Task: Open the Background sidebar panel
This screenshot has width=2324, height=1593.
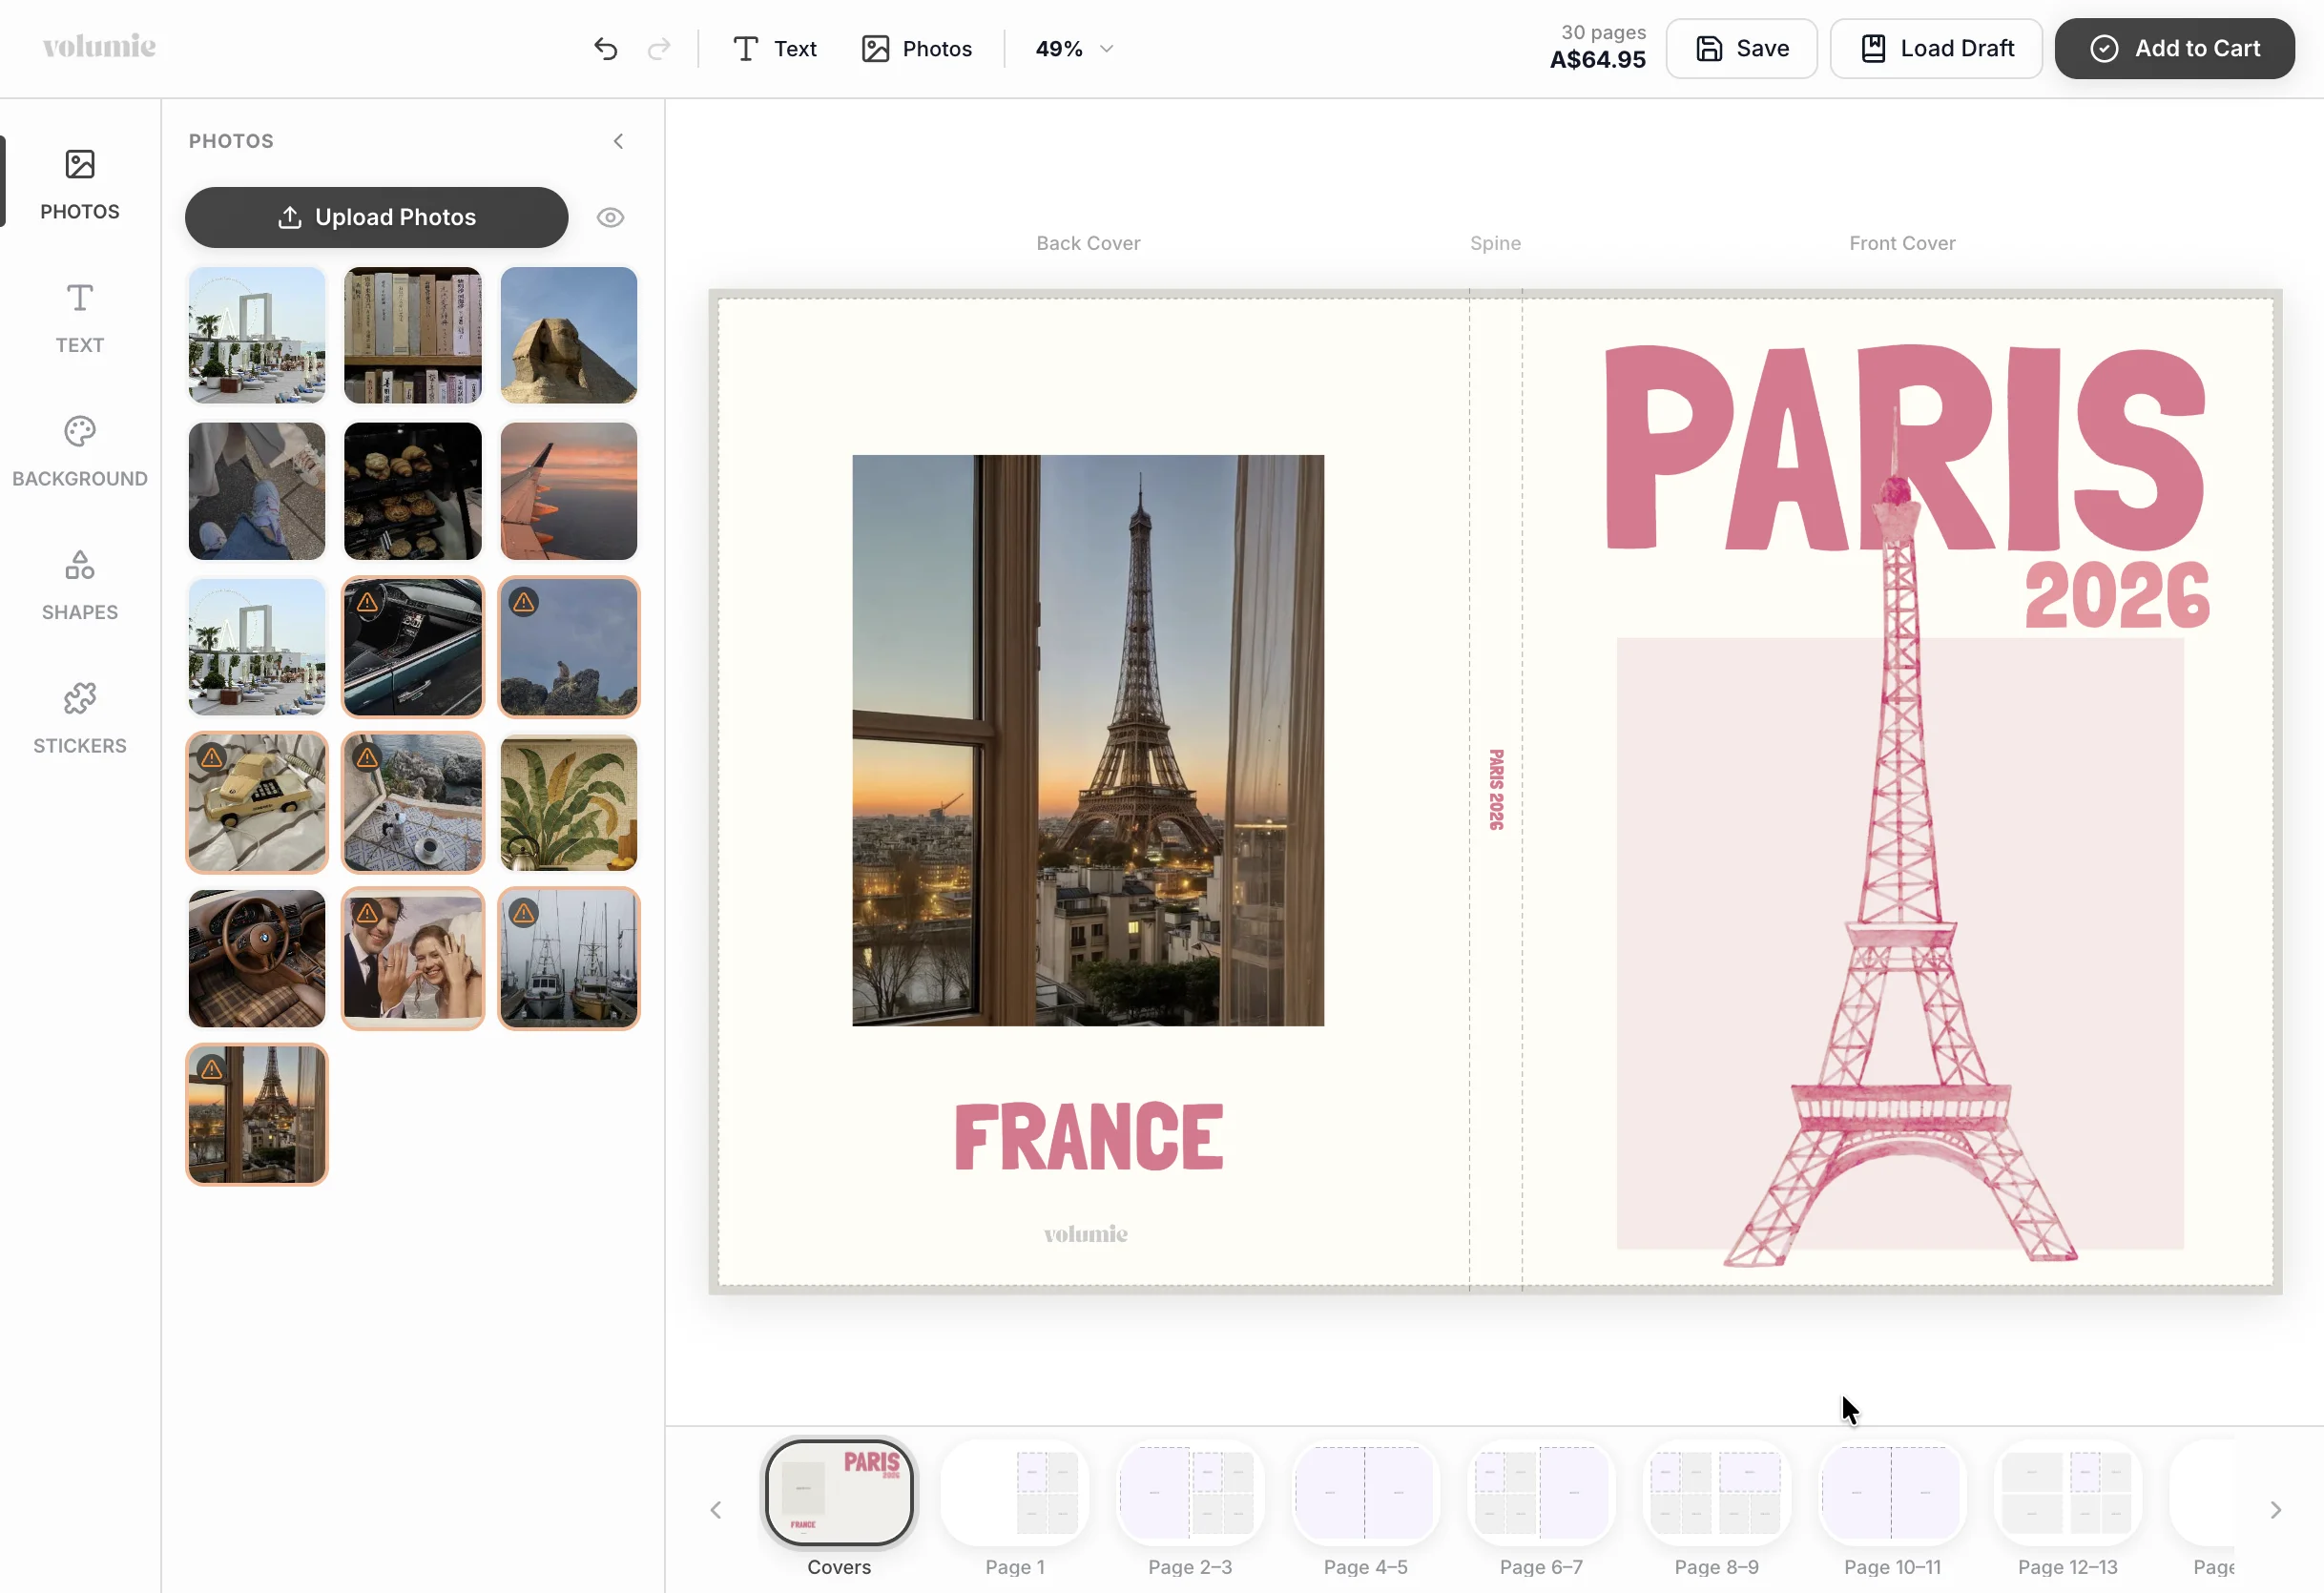Action: (x=80, y=452)
